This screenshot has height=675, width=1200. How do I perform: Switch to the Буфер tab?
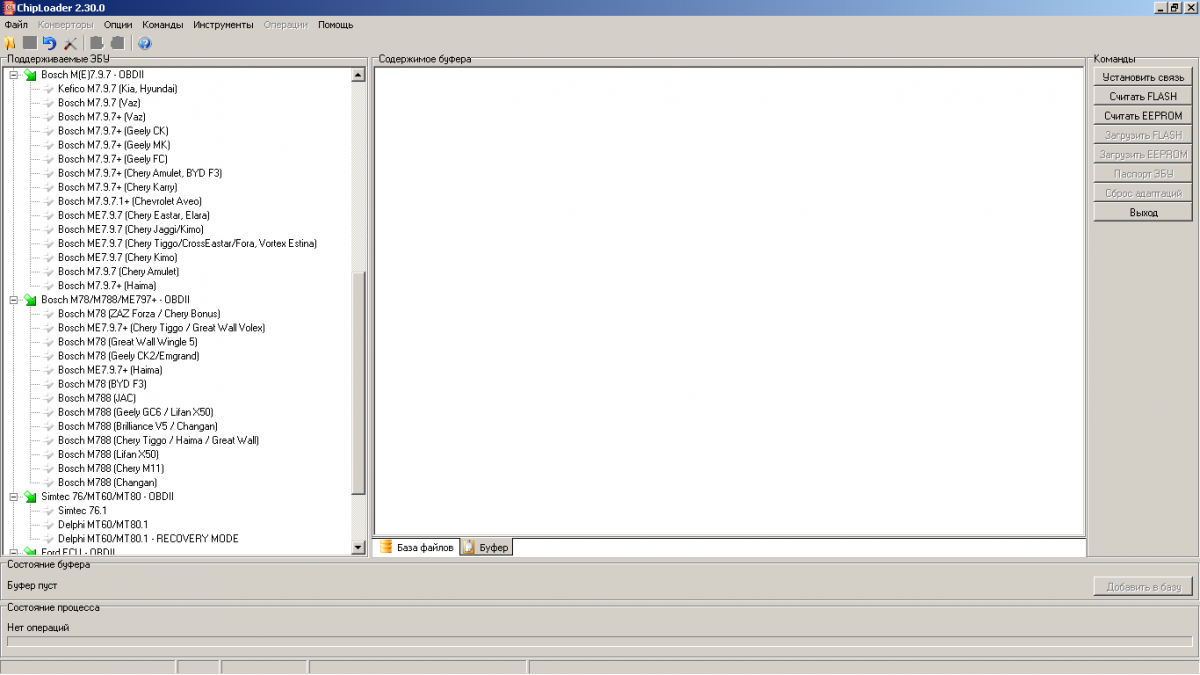(x=486, y=547)
